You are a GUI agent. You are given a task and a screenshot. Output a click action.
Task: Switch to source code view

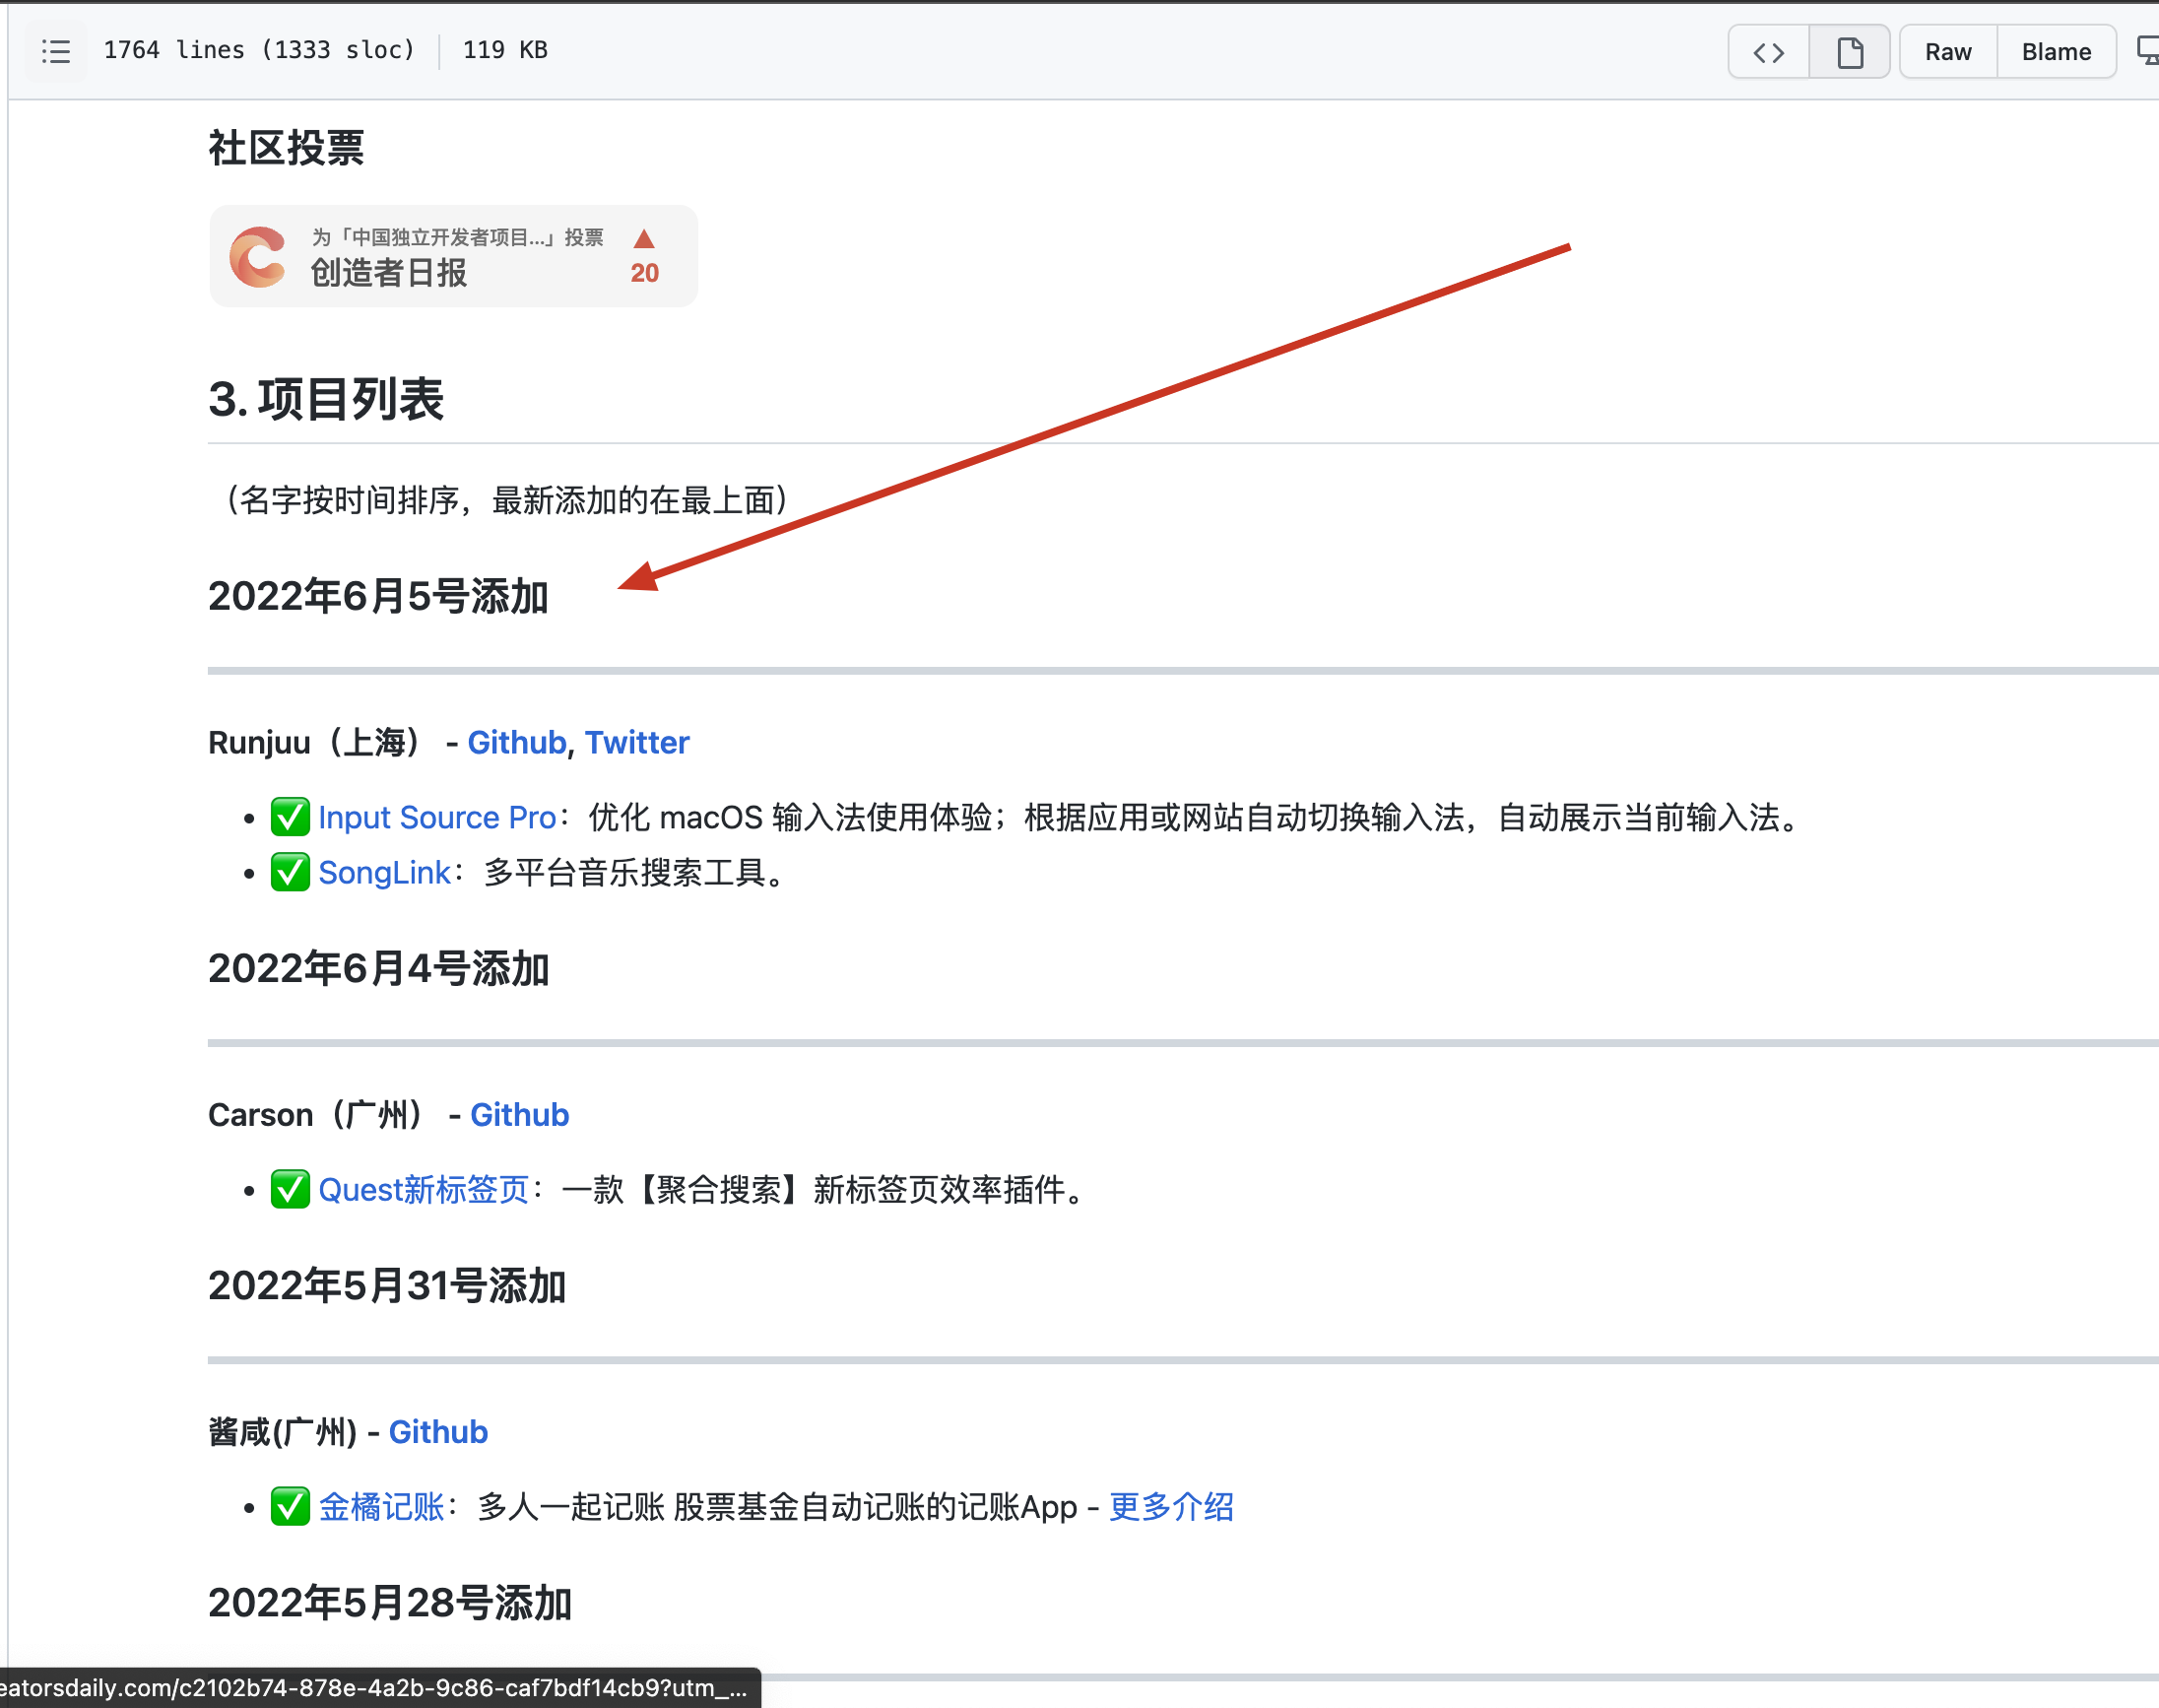1768,51
